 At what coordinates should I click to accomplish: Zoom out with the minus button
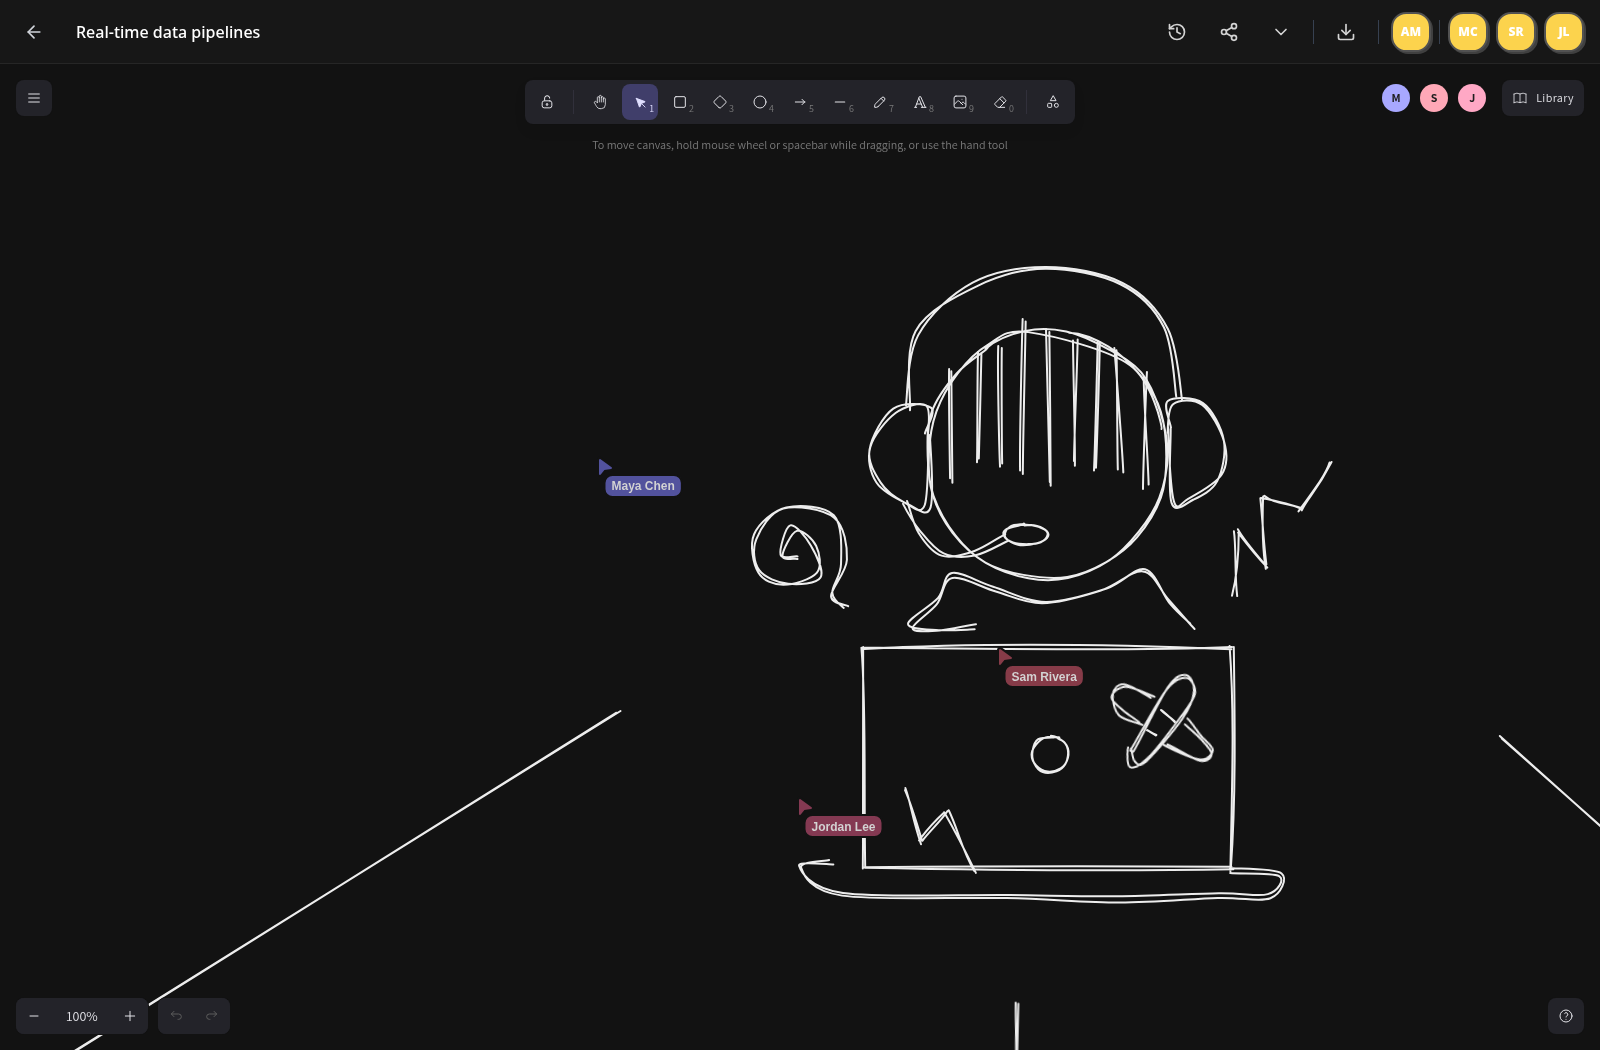34,1016
